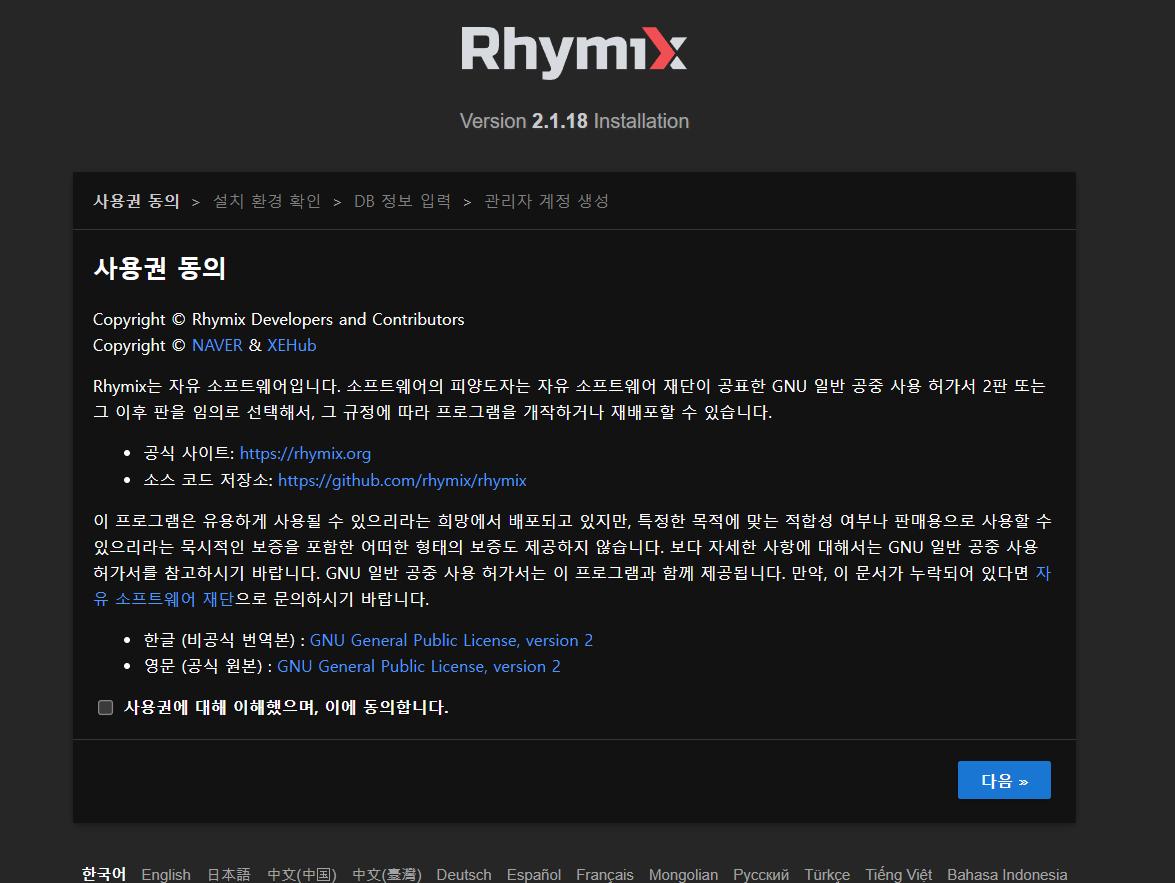Change language to Español
Image resolution: width=1175 pixels, height=883 pixels.
[534, 874]
